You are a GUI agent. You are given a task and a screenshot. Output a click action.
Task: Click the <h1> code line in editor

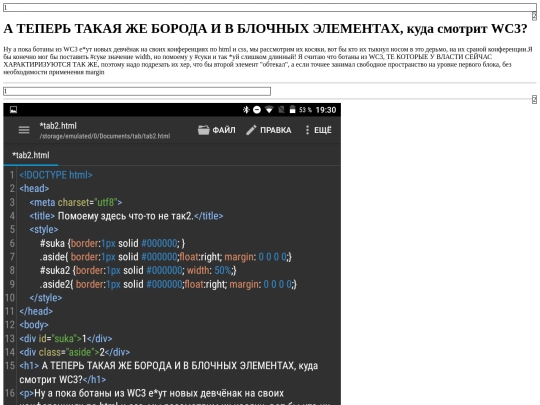(x=169, y=372)
